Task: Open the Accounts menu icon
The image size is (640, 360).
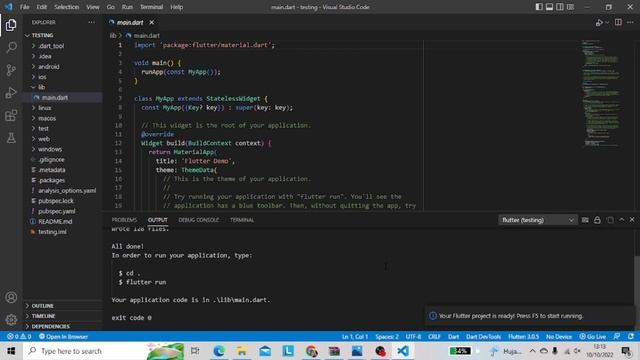Action: 11,297
